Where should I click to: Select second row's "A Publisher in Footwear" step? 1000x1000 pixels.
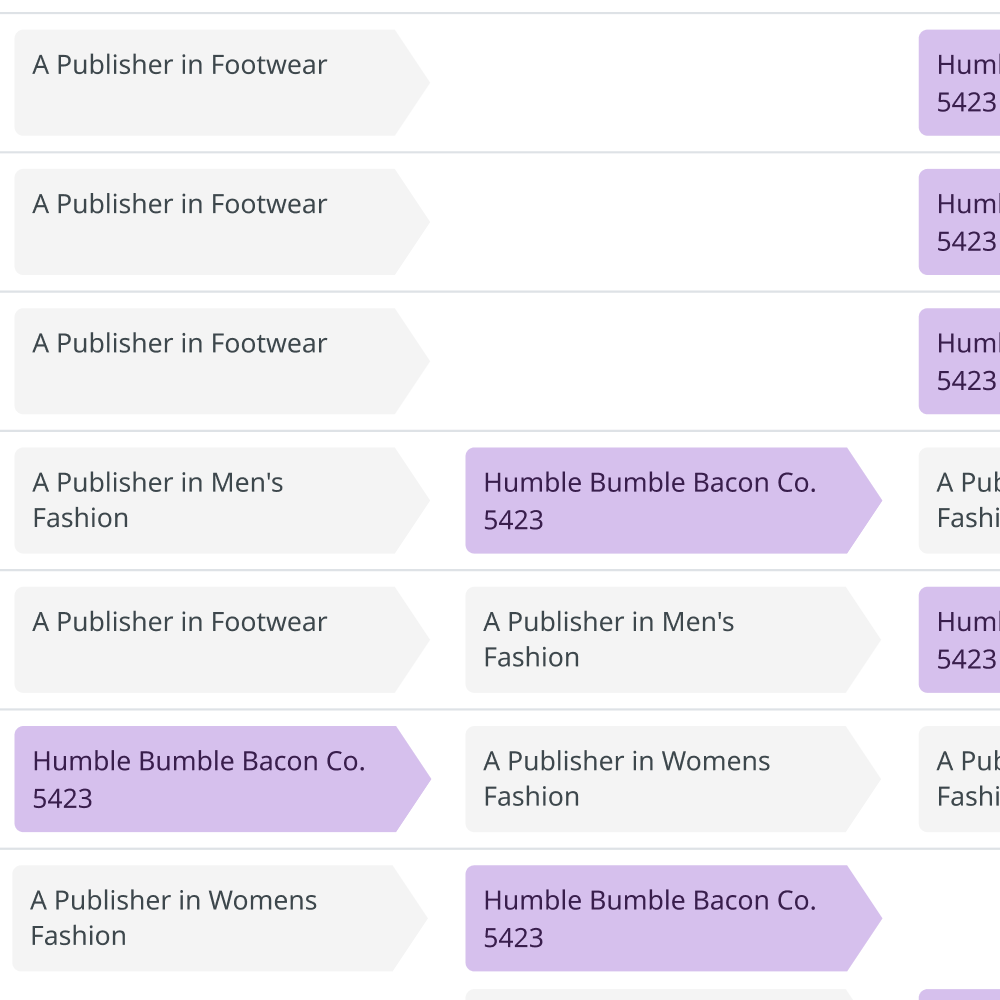[210, 222]
